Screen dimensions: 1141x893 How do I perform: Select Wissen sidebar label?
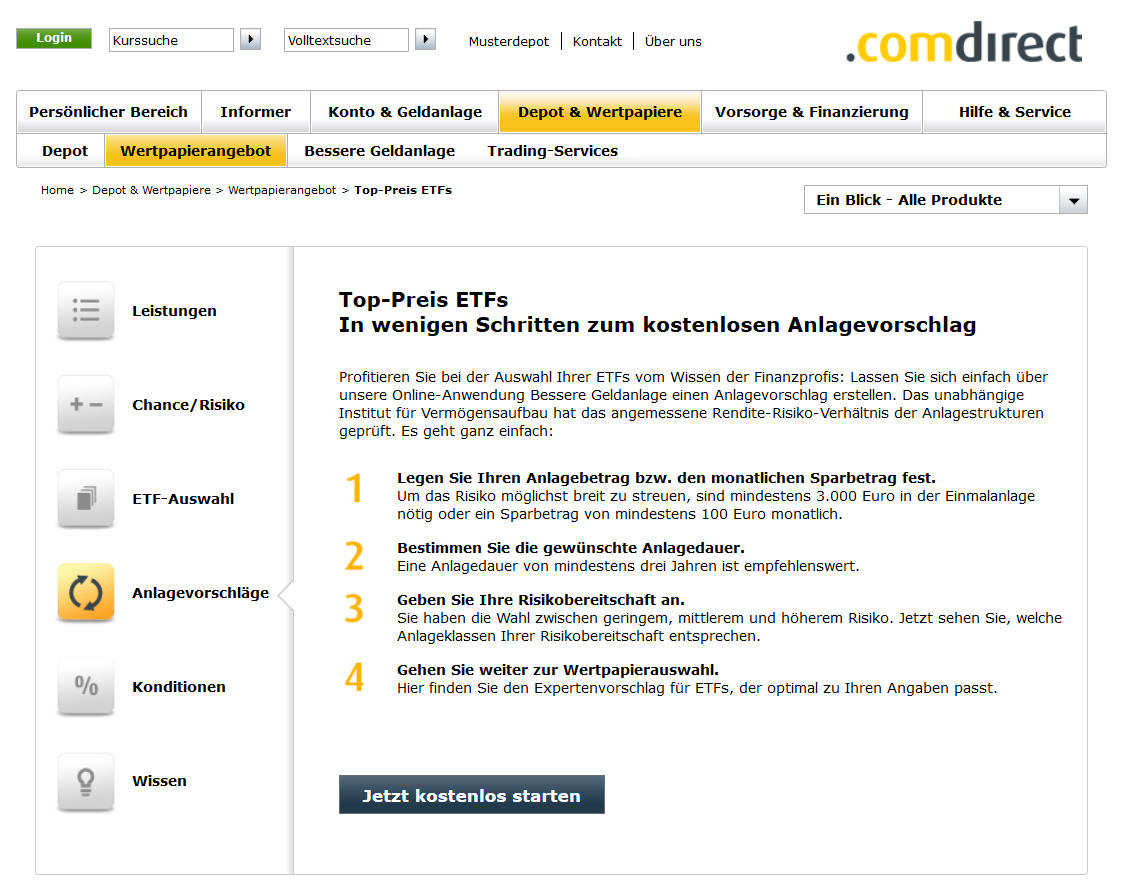click(159, 781)
